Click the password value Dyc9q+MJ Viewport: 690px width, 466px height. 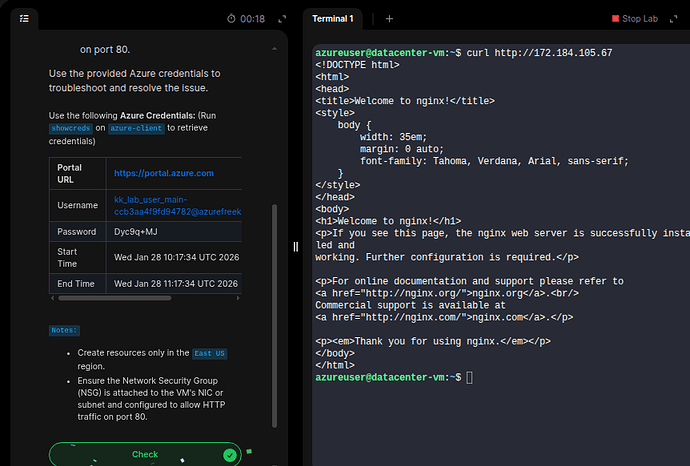click(138, 232)
